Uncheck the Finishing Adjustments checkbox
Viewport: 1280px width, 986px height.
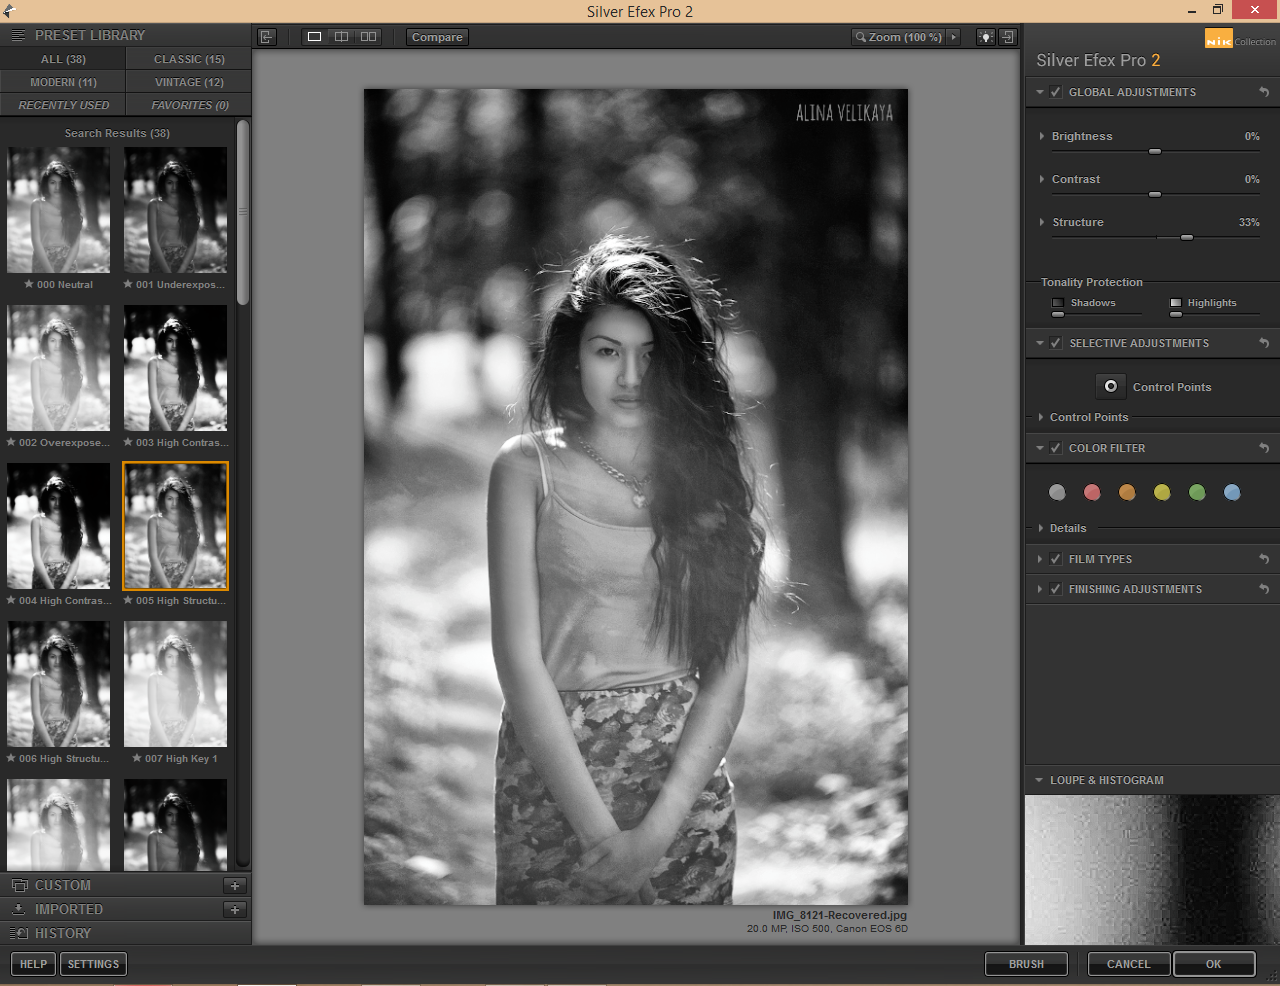(x=1056, y=589)
